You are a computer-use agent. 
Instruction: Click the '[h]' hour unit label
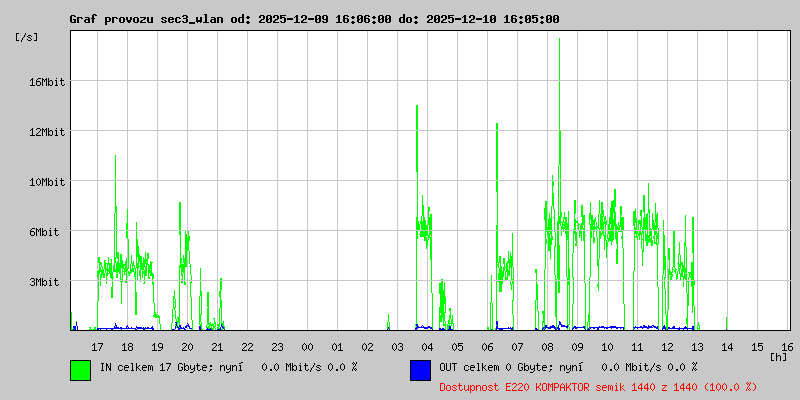(x=779, y=357)
